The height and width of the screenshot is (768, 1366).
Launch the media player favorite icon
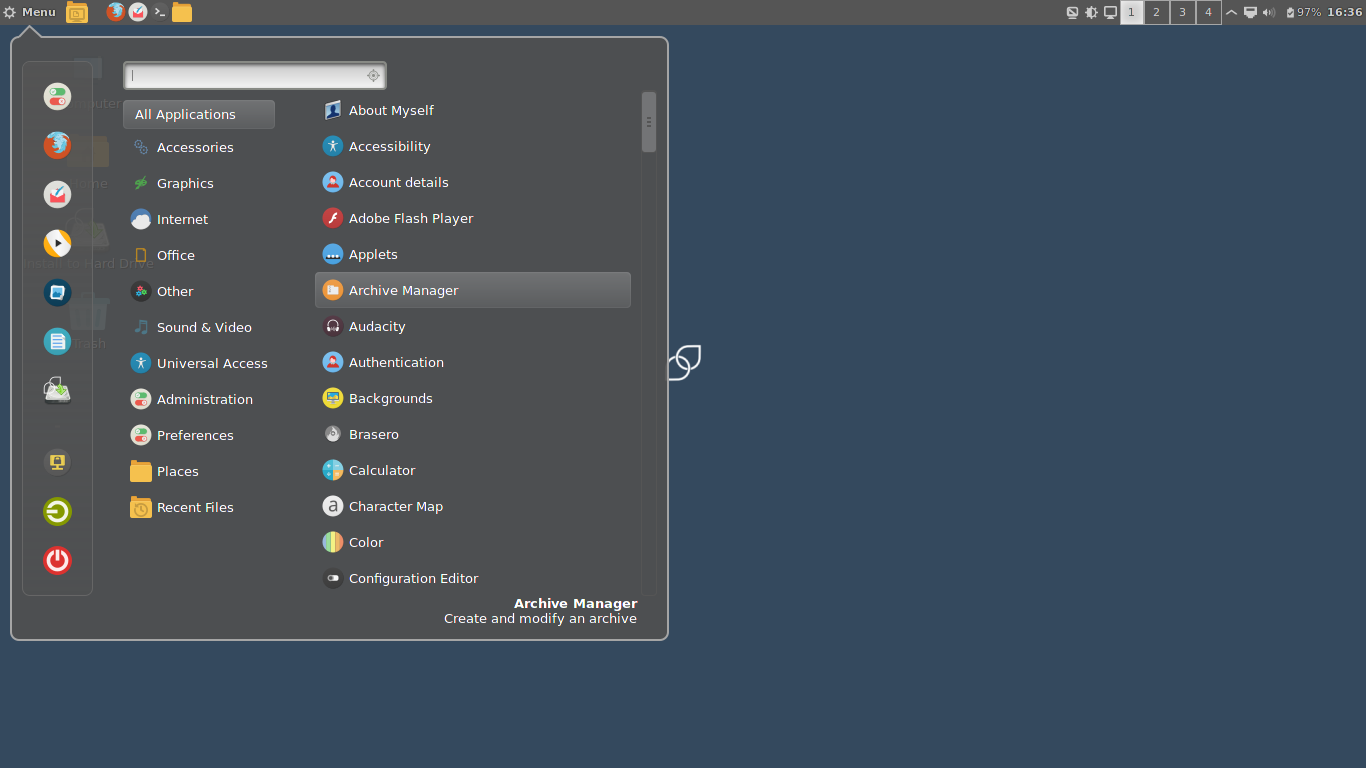point(57,244)
